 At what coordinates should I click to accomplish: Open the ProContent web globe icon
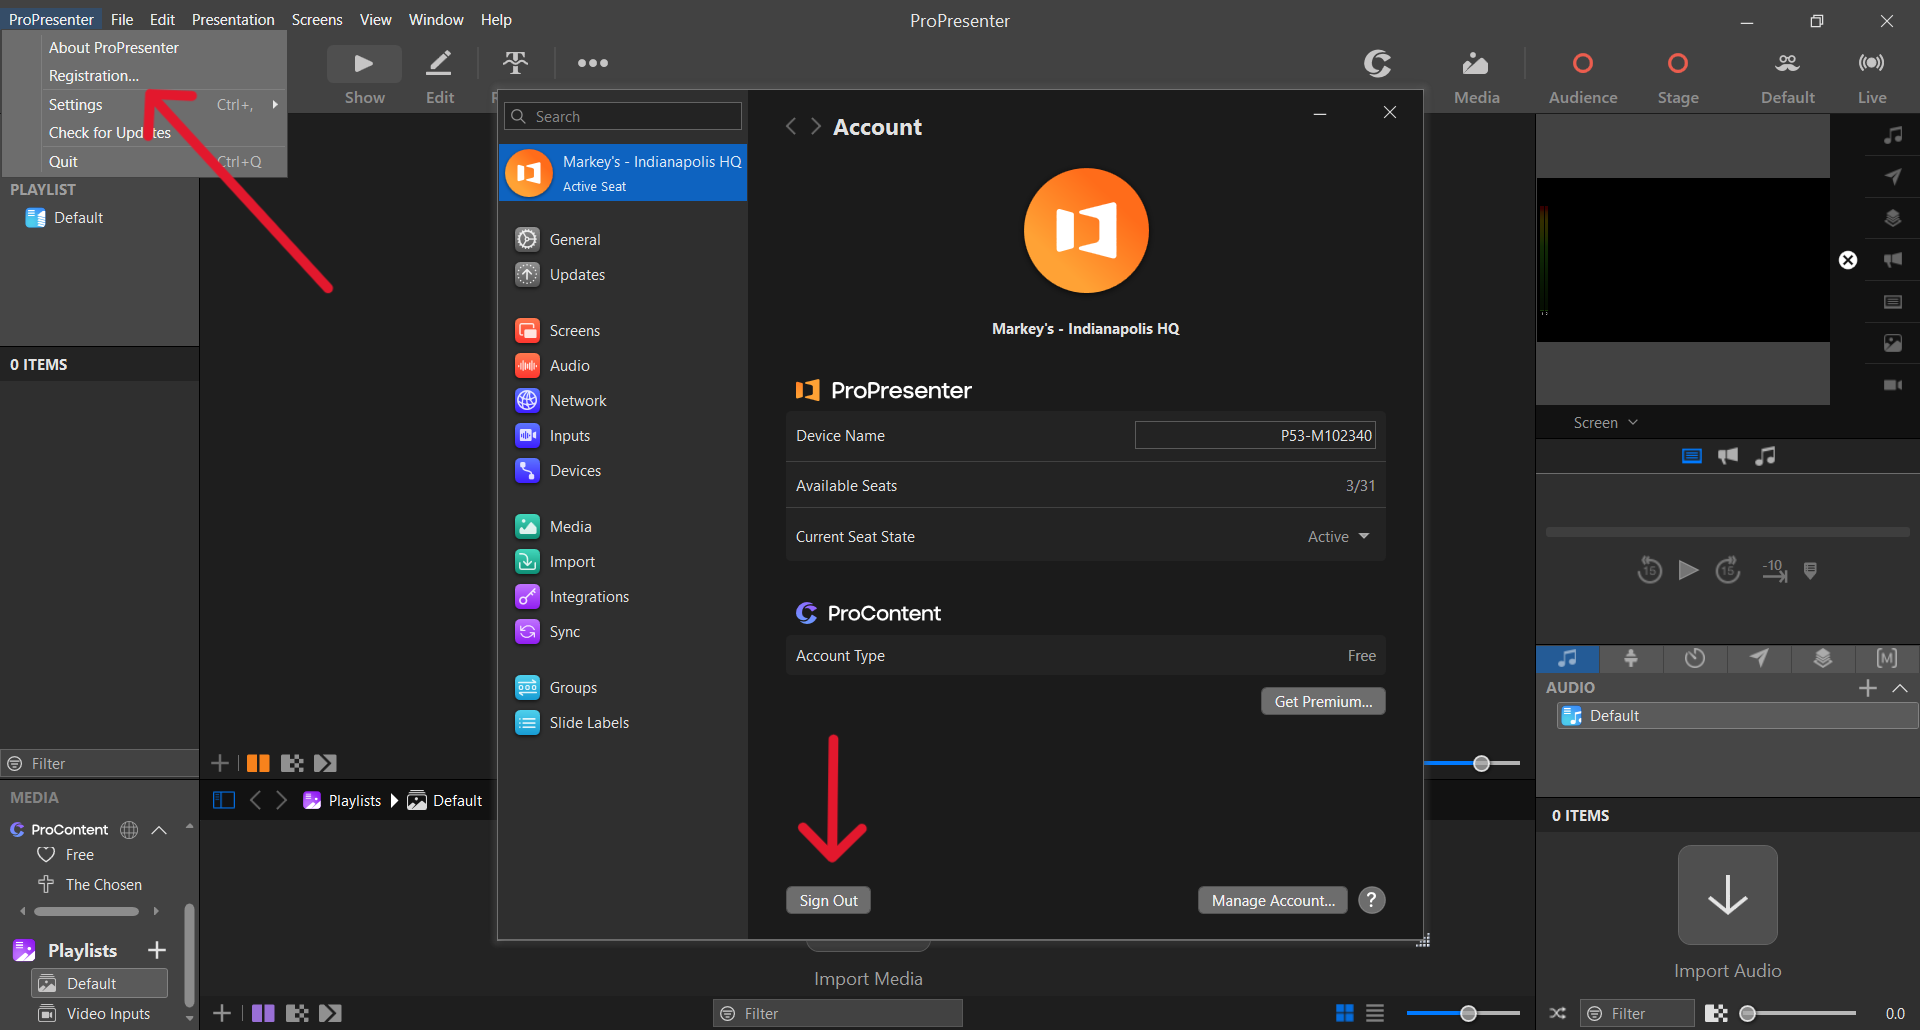[129, 829]
